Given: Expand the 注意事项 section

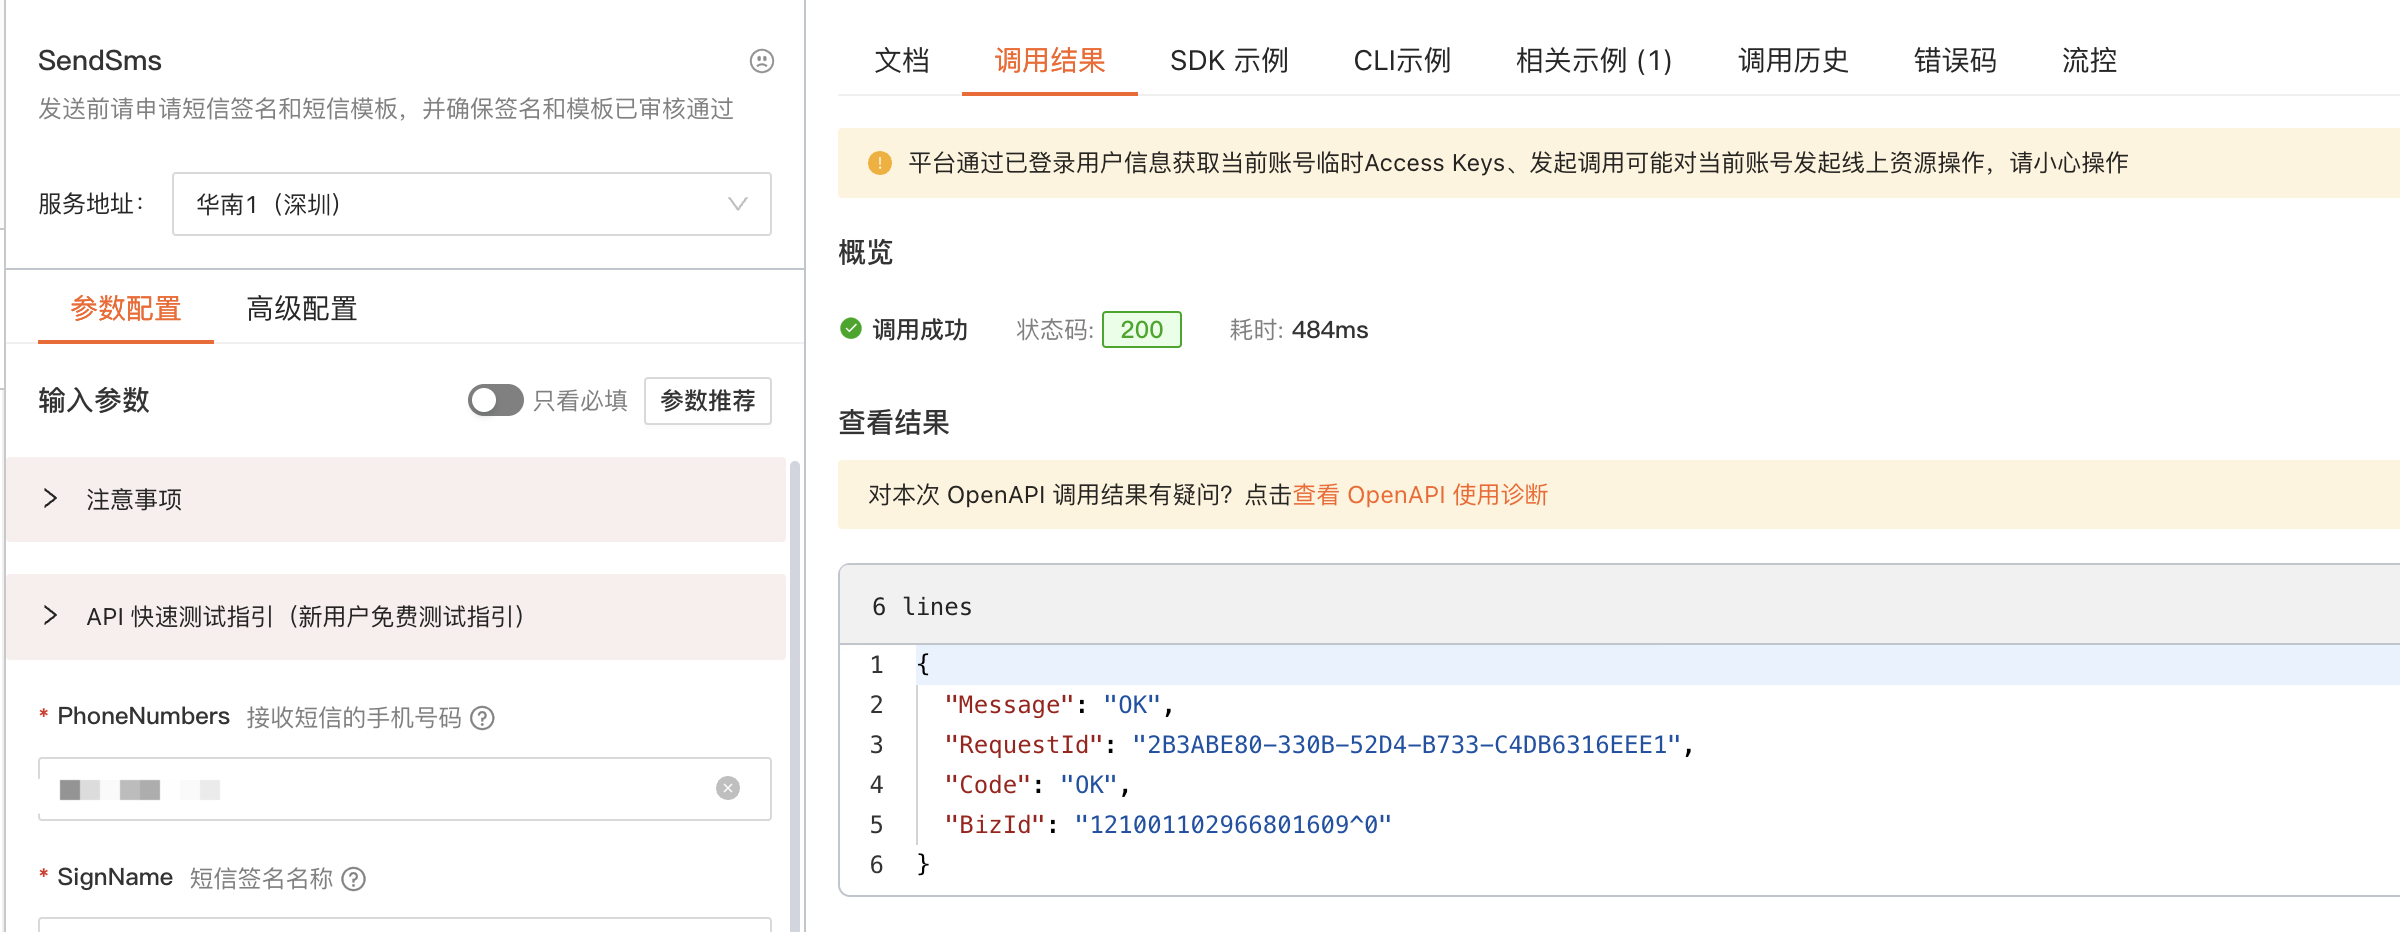Looking at the screenshot, I should (x=396, y=499).
